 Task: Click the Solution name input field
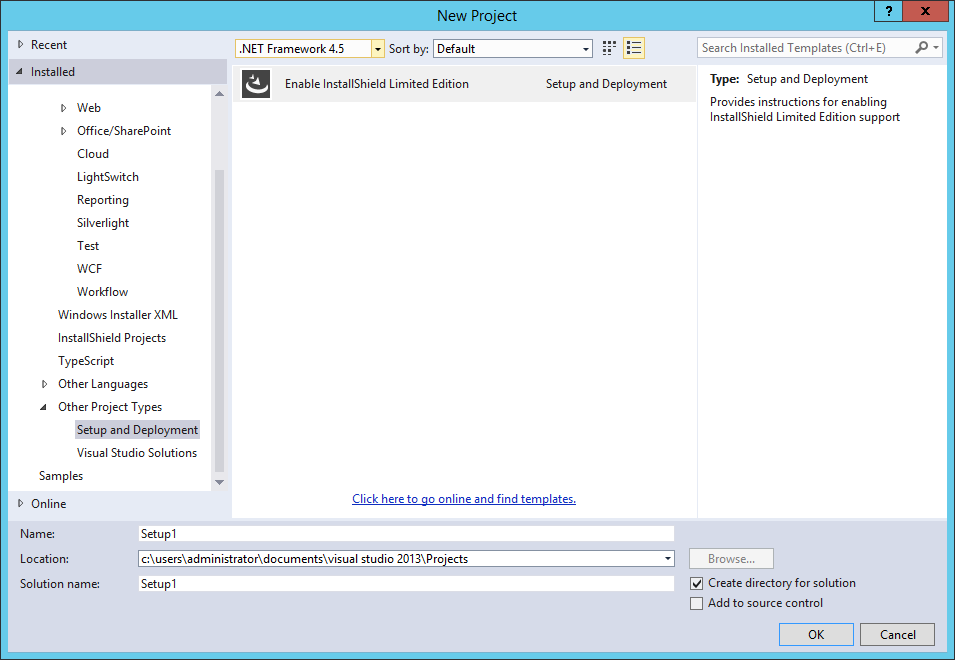point(406,584)
